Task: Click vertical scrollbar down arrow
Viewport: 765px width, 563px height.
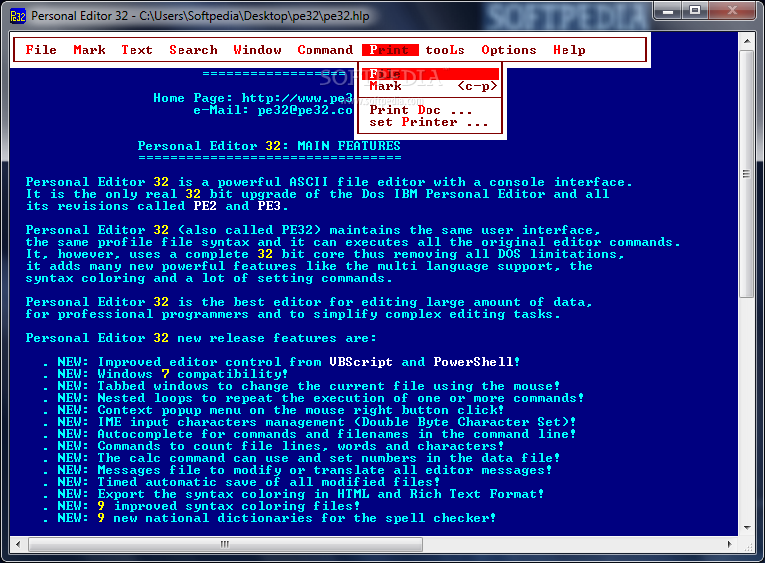Action: coord(746,527)
